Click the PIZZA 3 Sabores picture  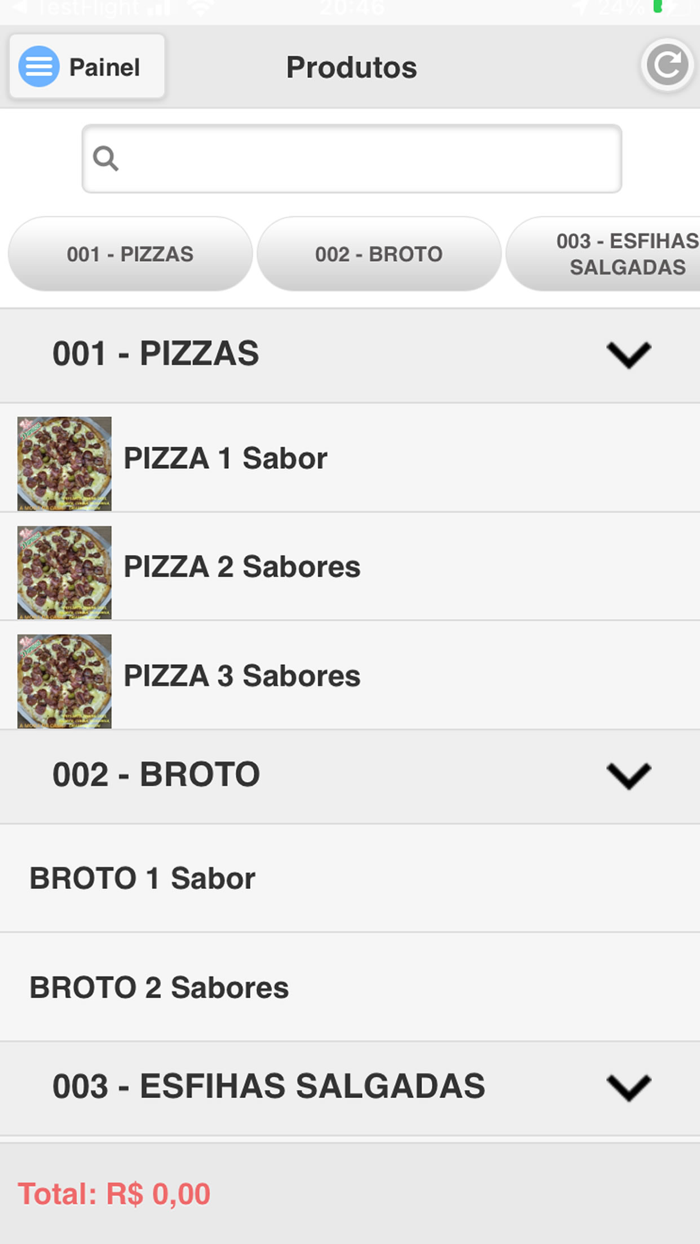tap(63, 680)
